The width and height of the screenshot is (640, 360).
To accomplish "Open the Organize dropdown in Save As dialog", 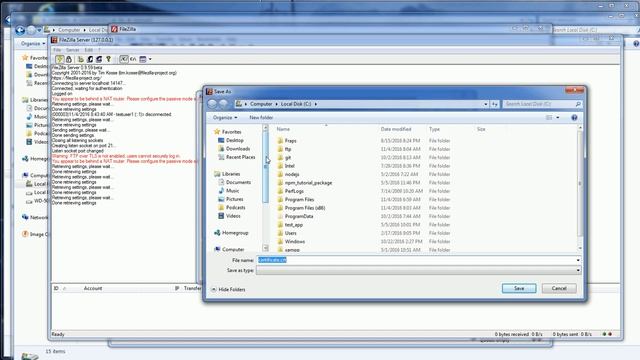I will click(225, 118).
